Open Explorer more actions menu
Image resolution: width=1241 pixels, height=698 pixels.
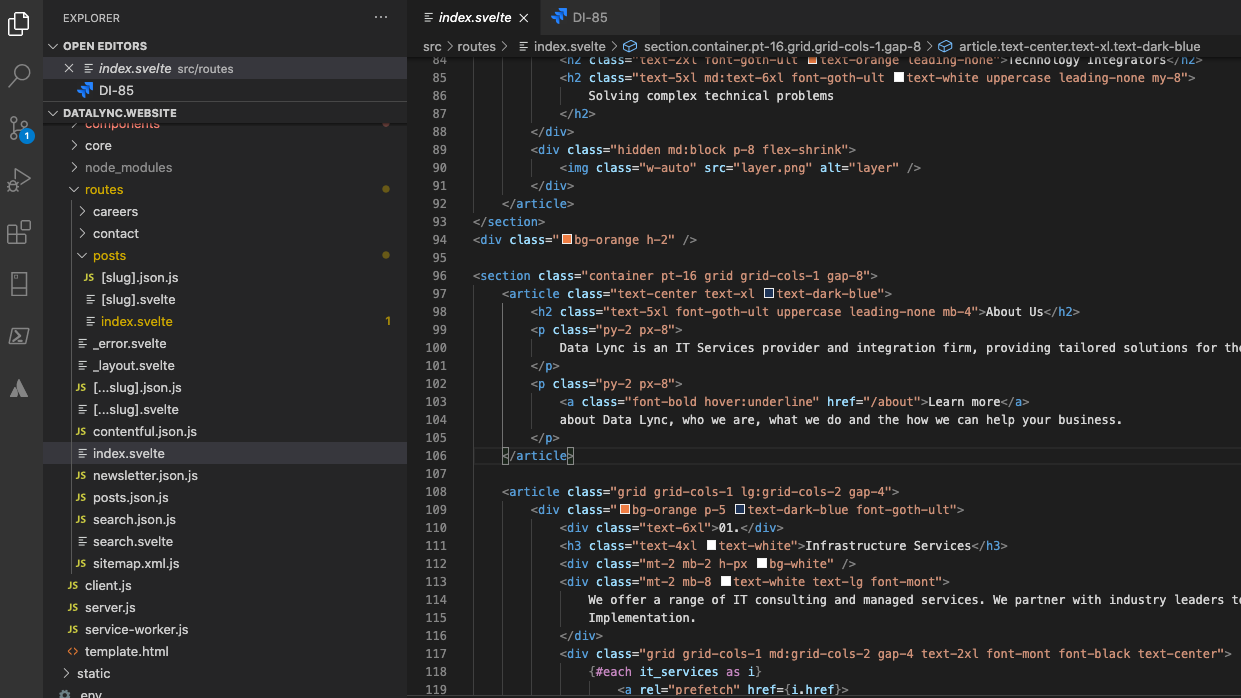coord(381,18)
